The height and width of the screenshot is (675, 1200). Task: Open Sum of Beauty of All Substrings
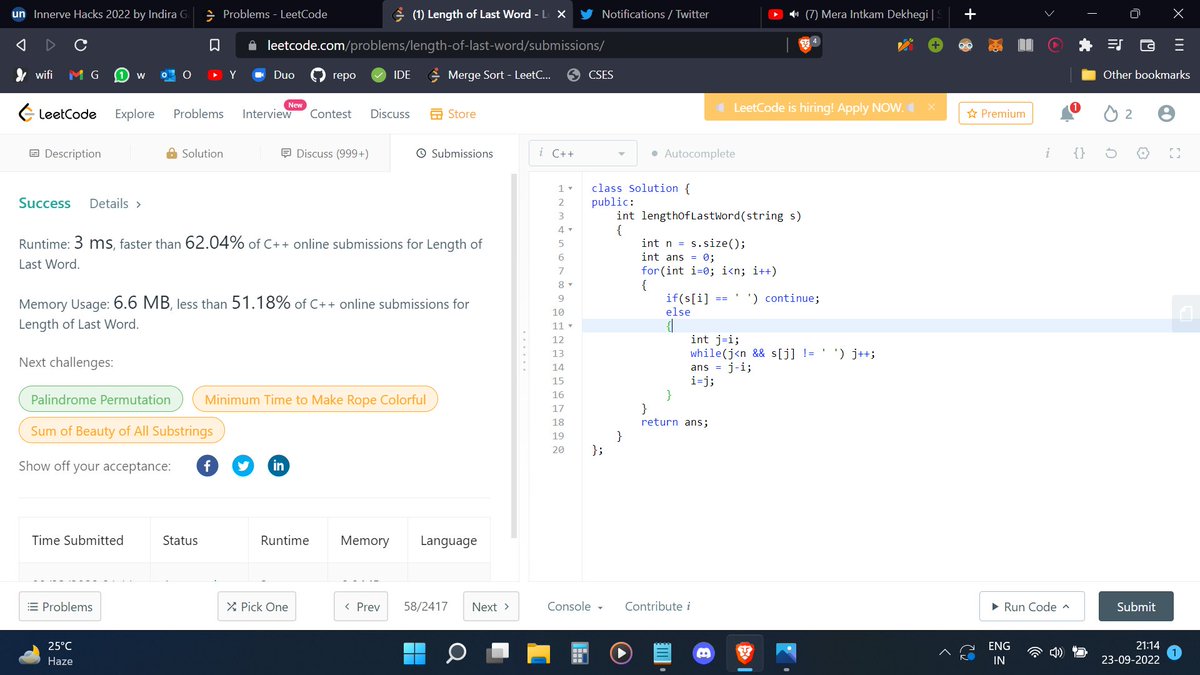[x=122, y=431]
